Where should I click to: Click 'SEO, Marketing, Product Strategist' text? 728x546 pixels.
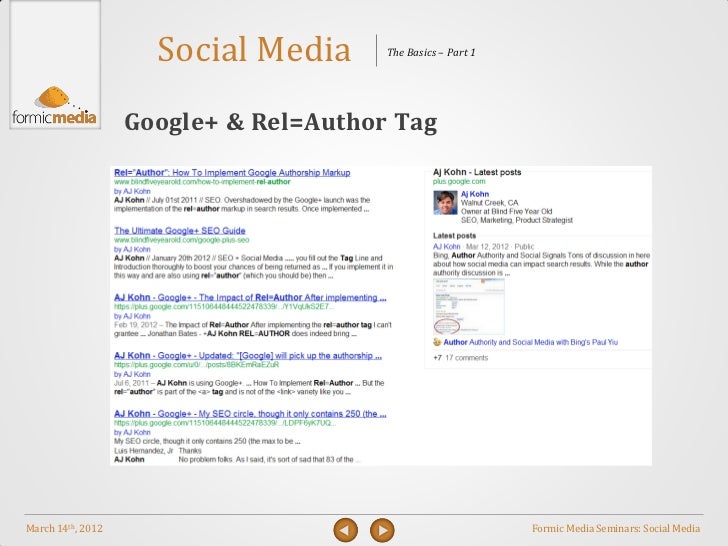(x=517, y=220)
